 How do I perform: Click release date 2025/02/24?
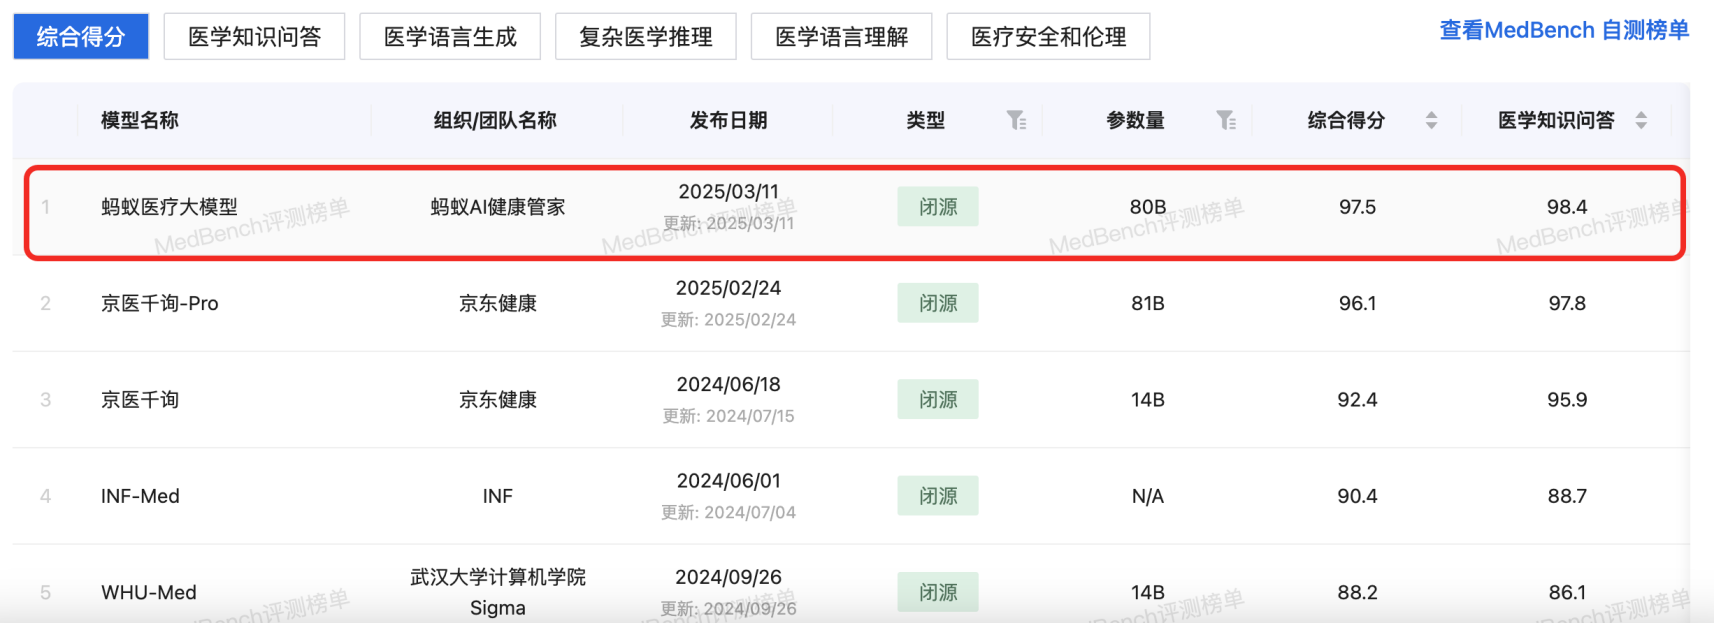[x=728, y=288]
